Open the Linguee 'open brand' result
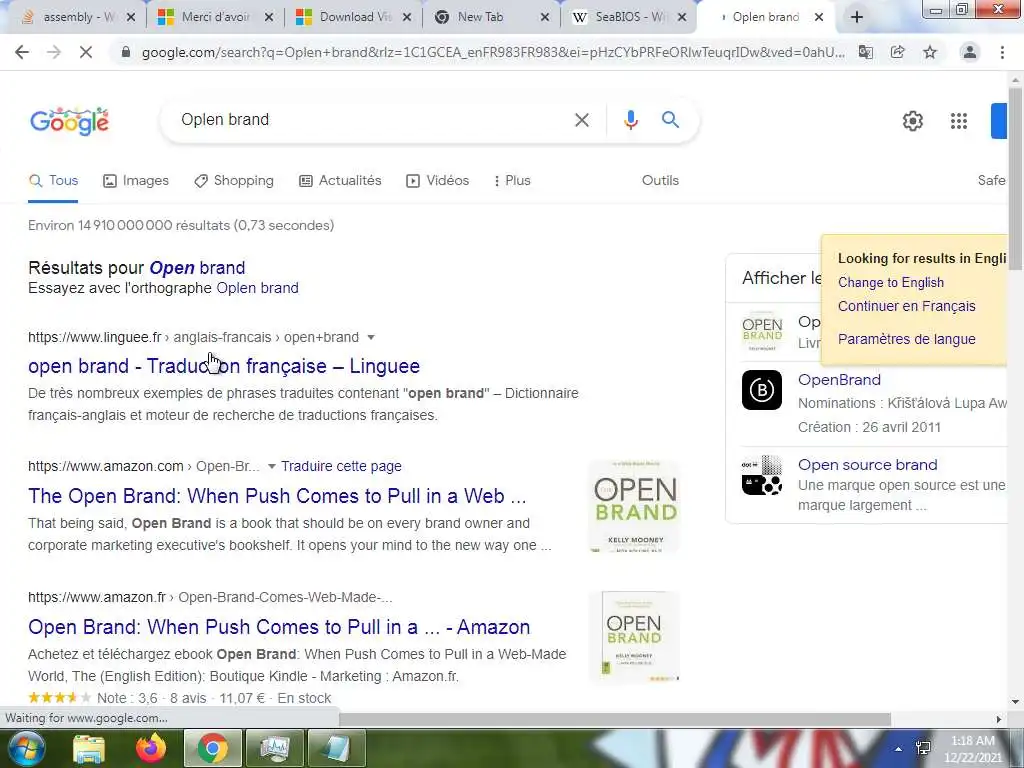1024x768 pixels. 223,366
